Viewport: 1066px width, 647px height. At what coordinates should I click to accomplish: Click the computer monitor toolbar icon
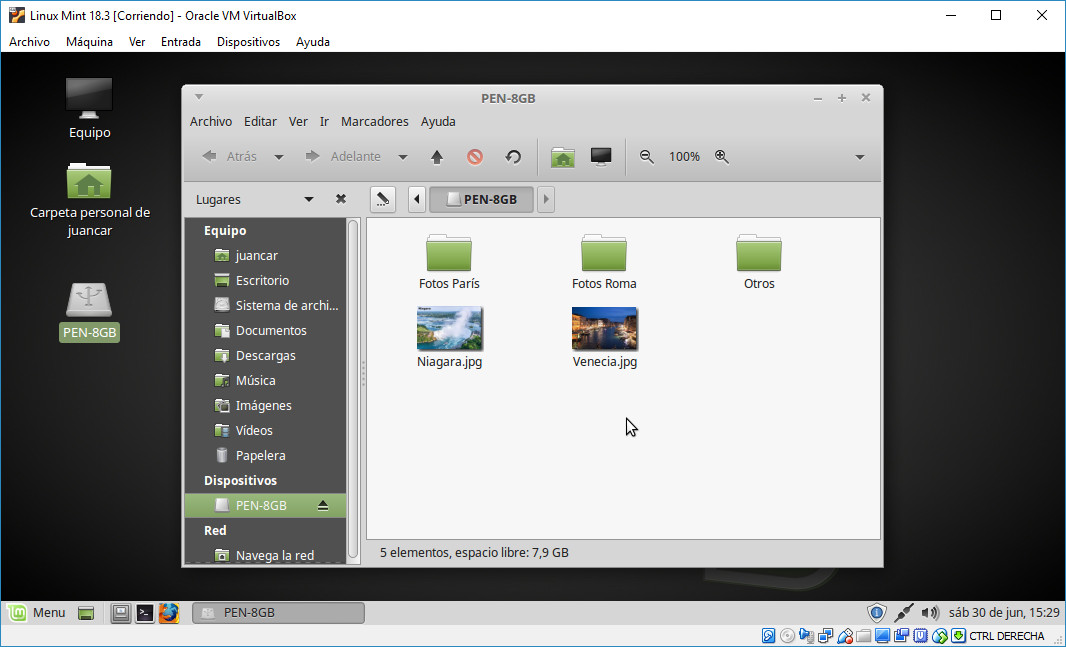(x=601, y=157)
